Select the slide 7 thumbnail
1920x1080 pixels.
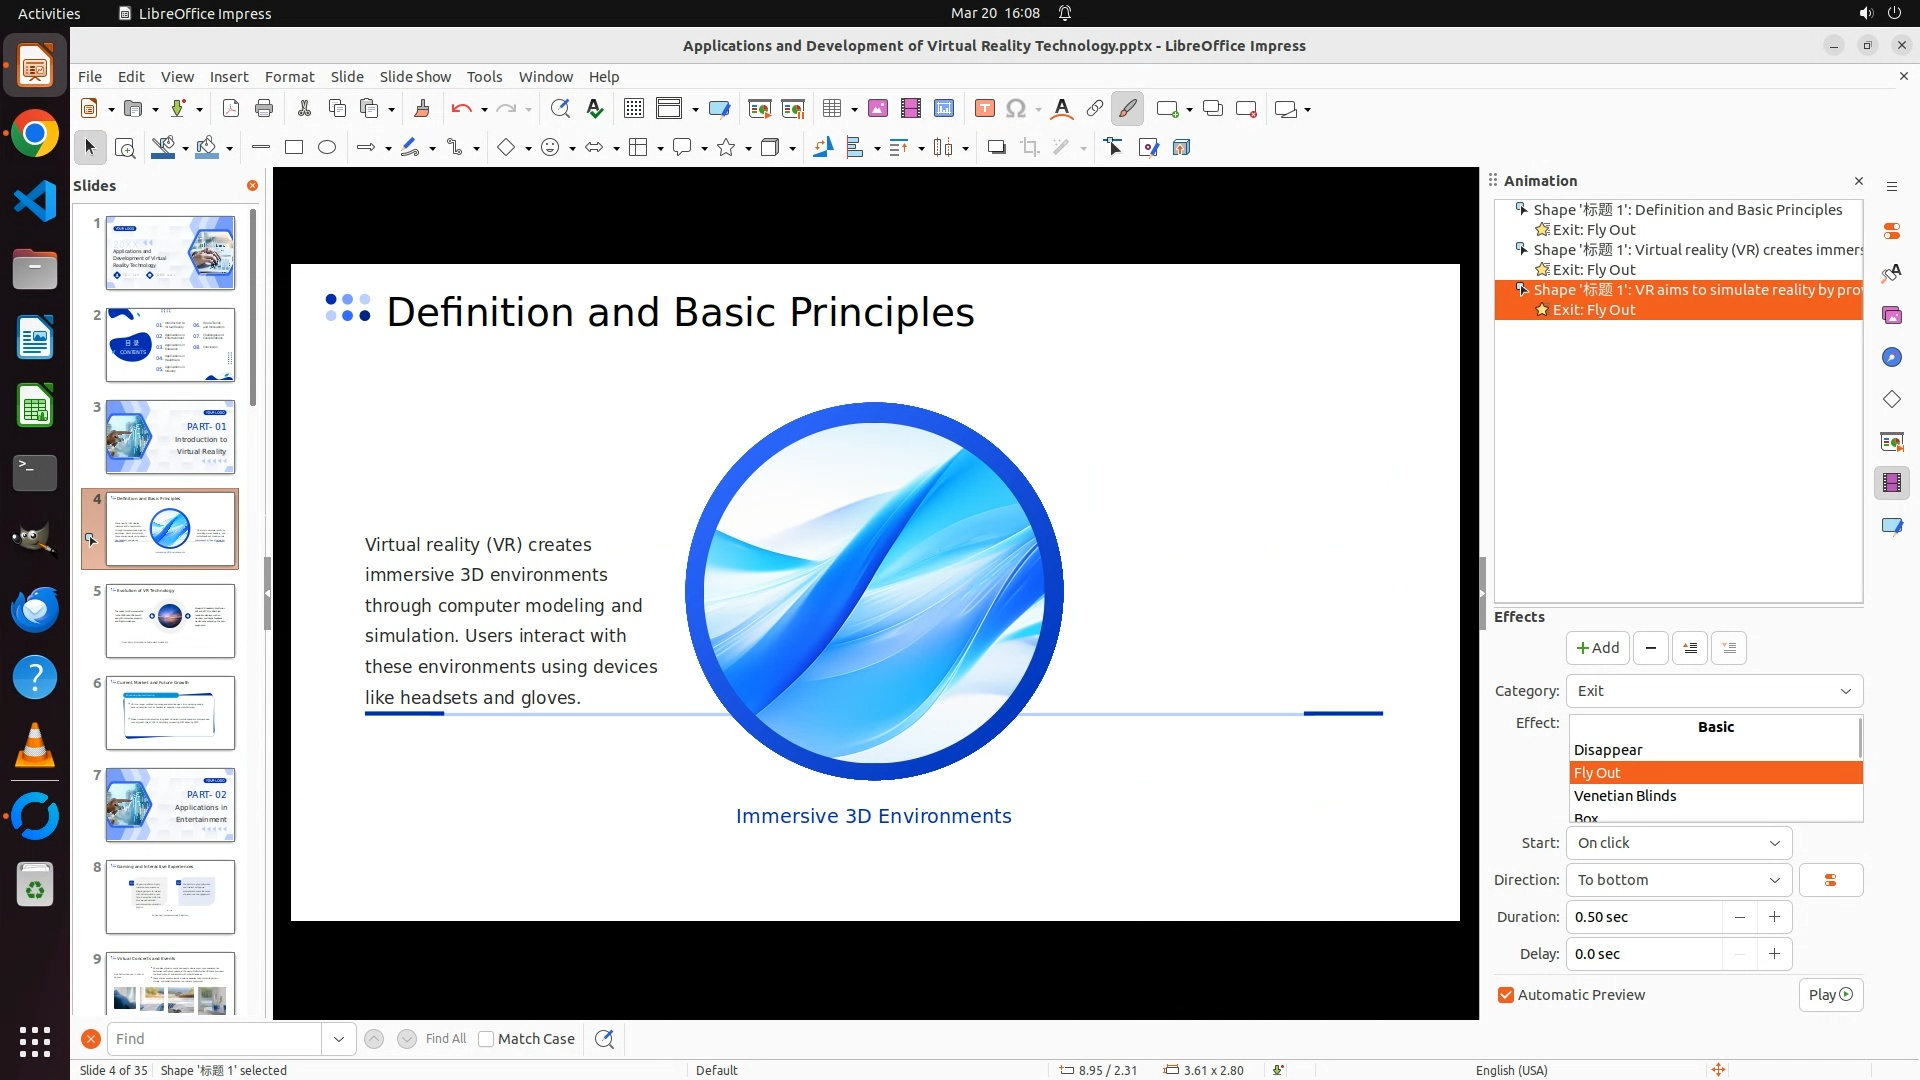coord(170,805)
